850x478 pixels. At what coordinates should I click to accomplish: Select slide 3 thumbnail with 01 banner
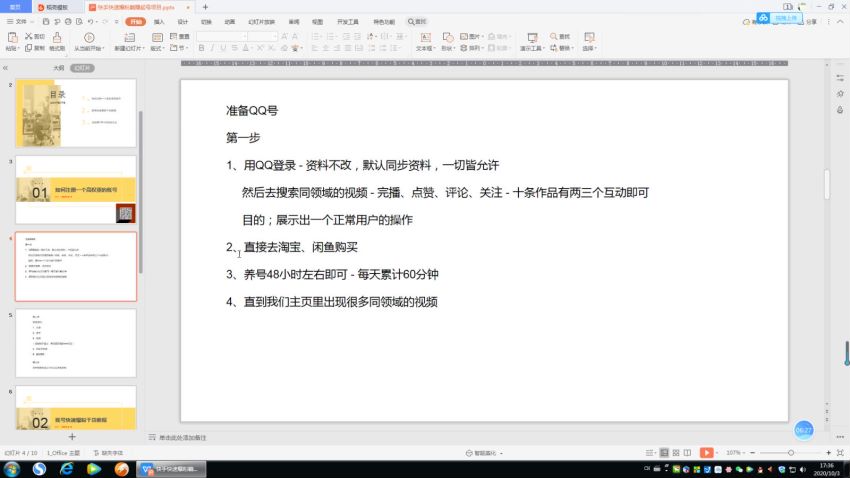(x=76, y=190)
